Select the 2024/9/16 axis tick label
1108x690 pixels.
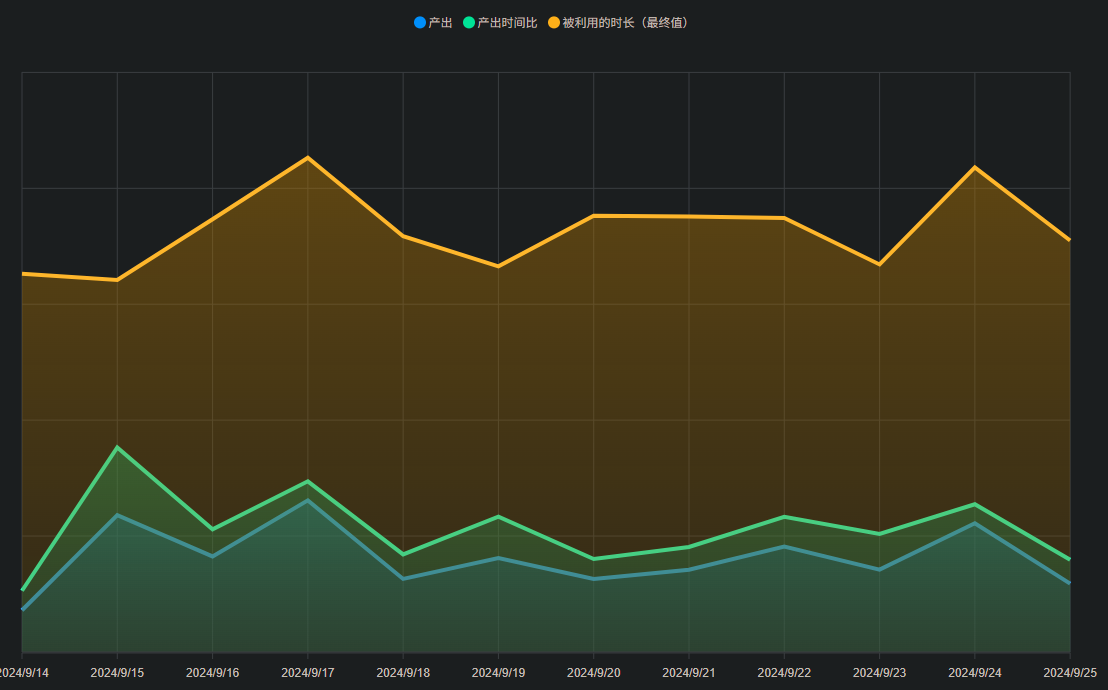[212, 673]
